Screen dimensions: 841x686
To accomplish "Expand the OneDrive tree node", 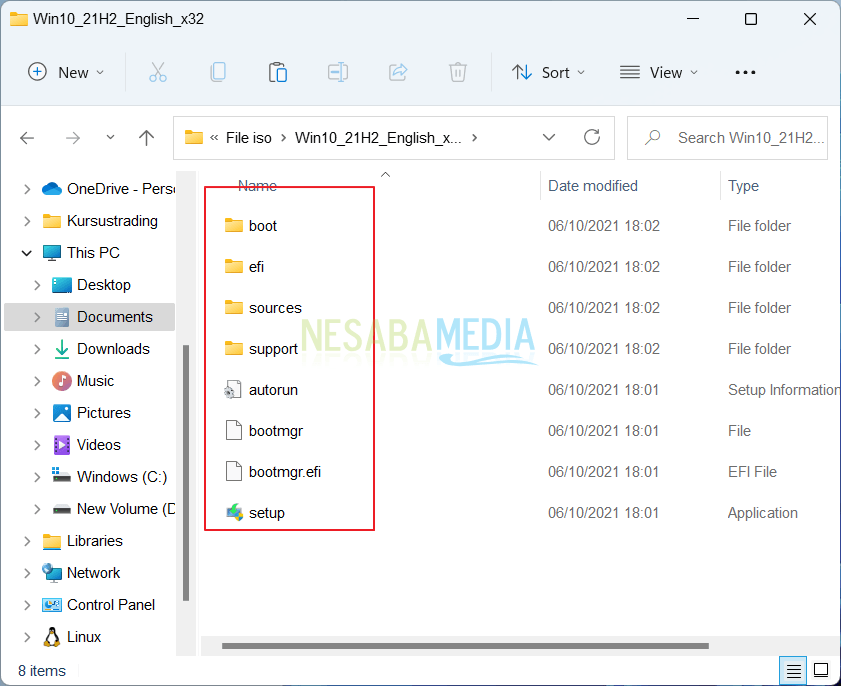I will pos(27,189).
